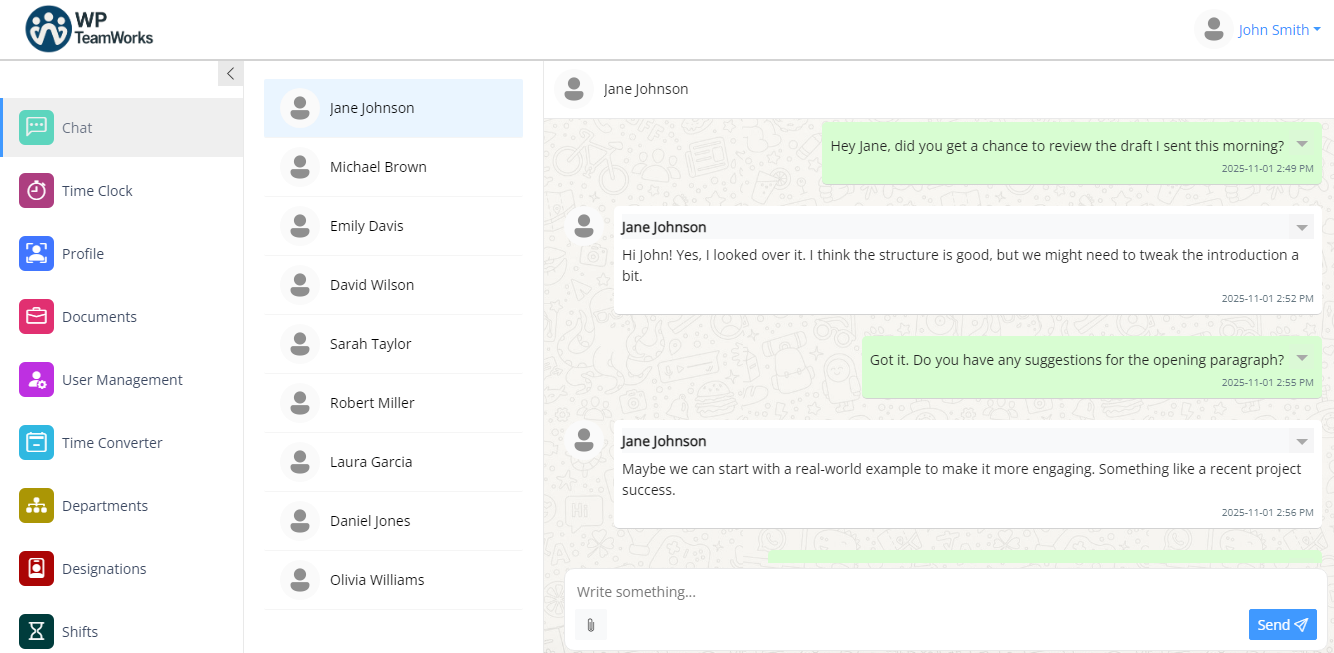Open Michael Brown's conversation
This screenshot has height=653, width=1334.
pyautogui.click(x=378, y=167)
